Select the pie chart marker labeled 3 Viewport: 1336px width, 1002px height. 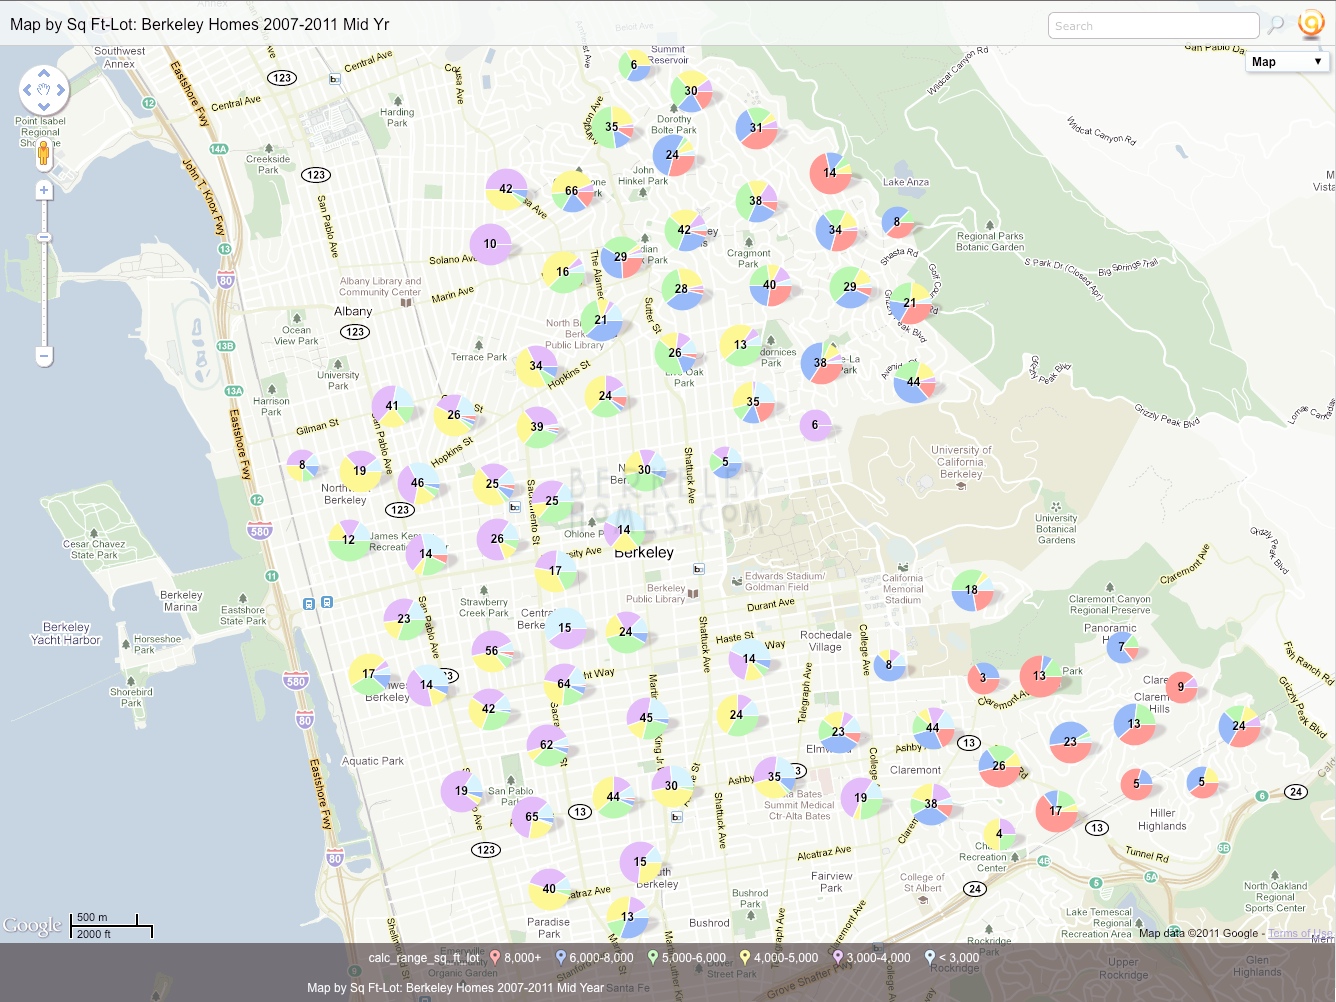983,678
